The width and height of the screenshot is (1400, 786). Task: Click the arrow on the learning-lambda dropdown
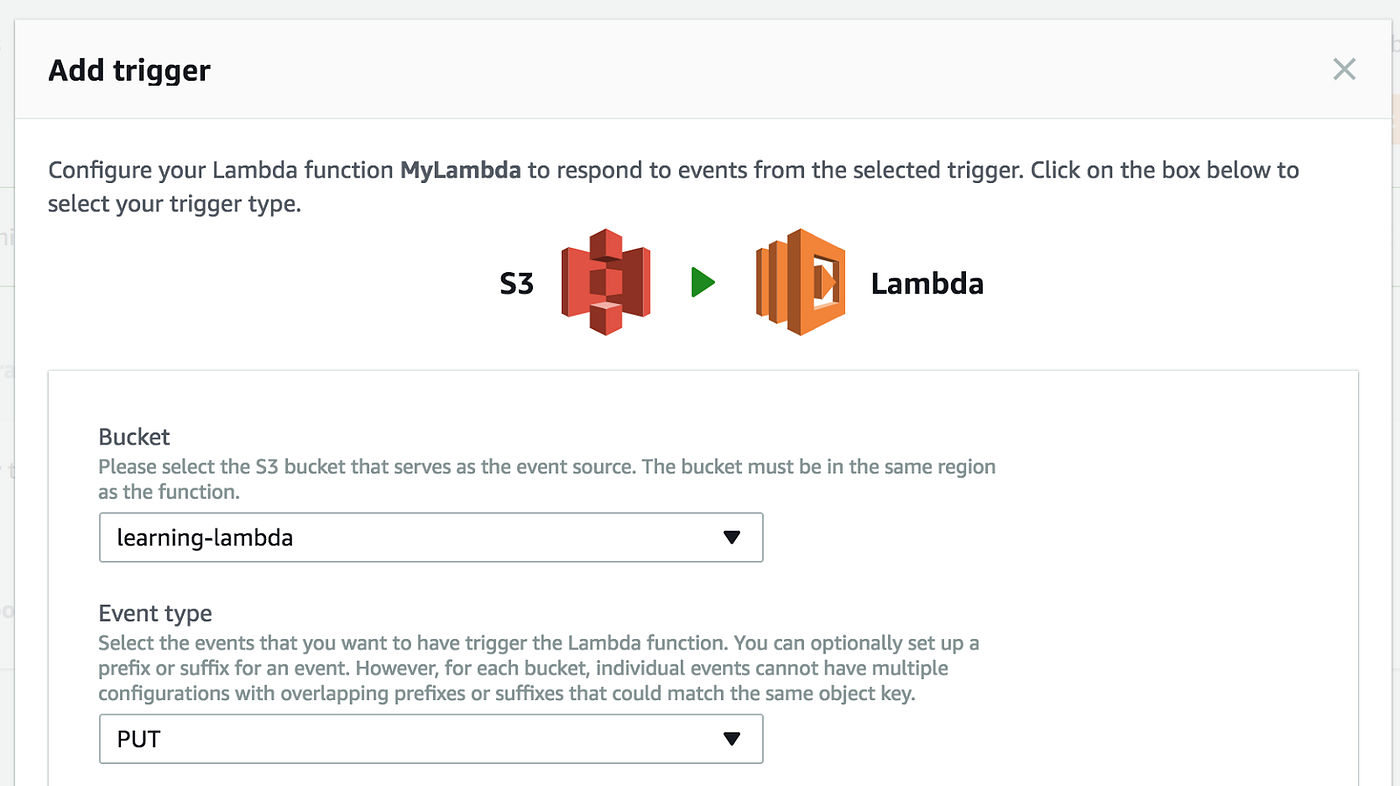732,538
